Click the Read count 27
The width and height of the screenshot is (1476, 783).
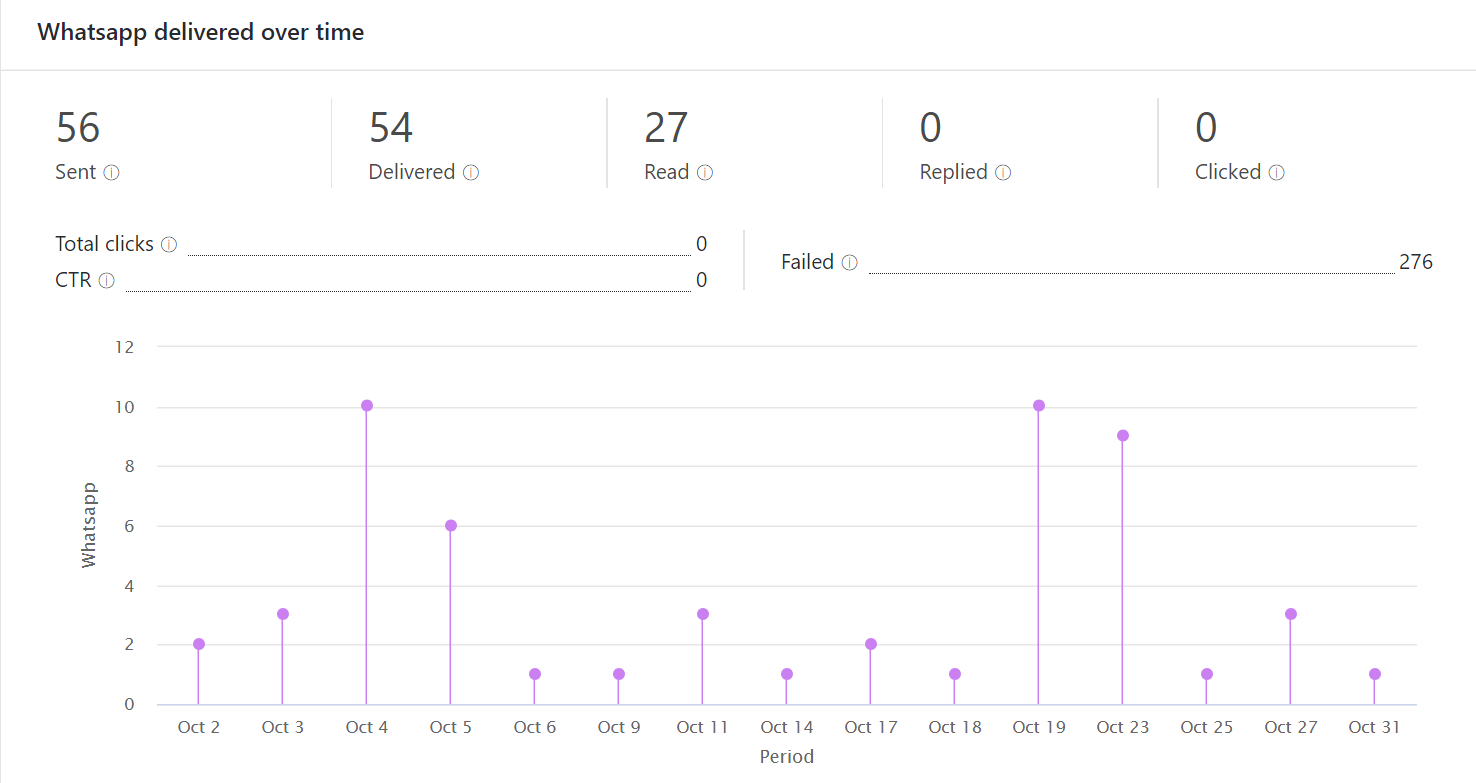[x=666, y=128]
